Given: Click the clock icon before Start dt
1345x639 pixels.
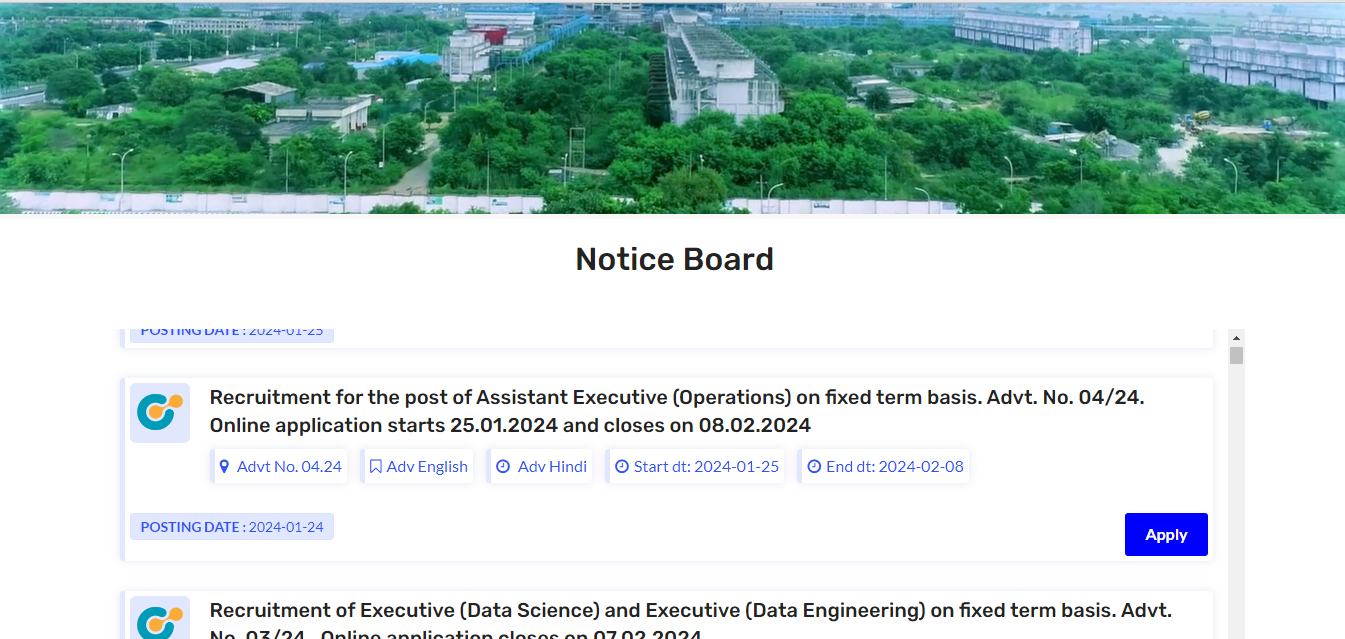Looking at the screenshot, I should [622, 466].
